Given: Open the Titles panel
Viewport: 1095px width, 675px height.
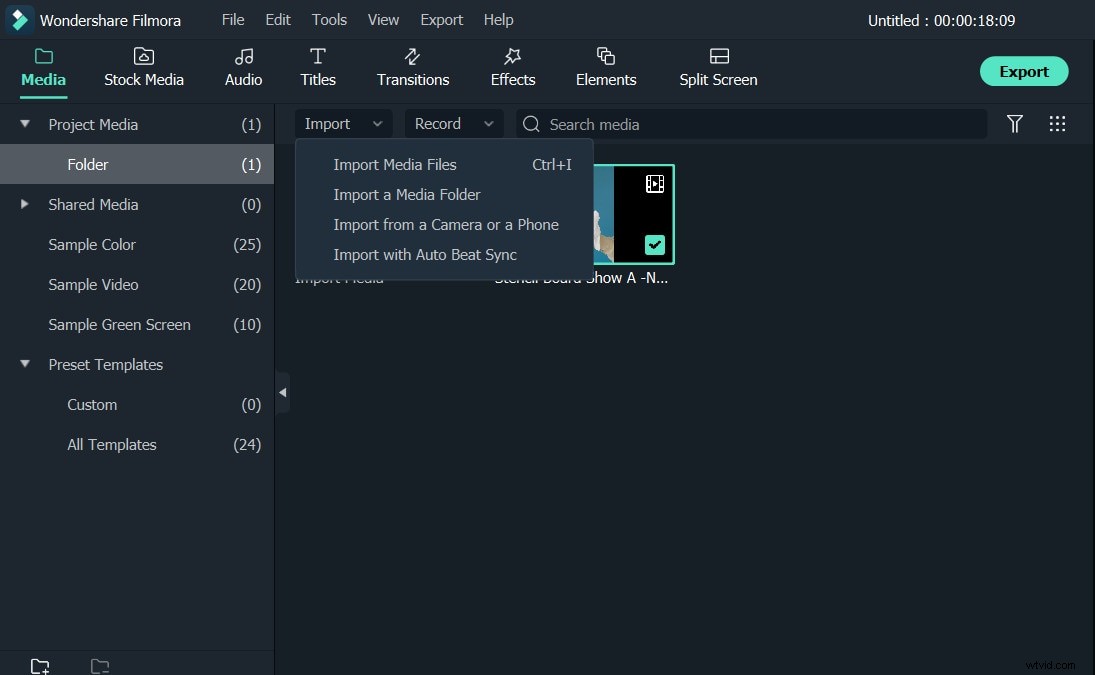Looking at the screenshot, I should tap(317, 67).
